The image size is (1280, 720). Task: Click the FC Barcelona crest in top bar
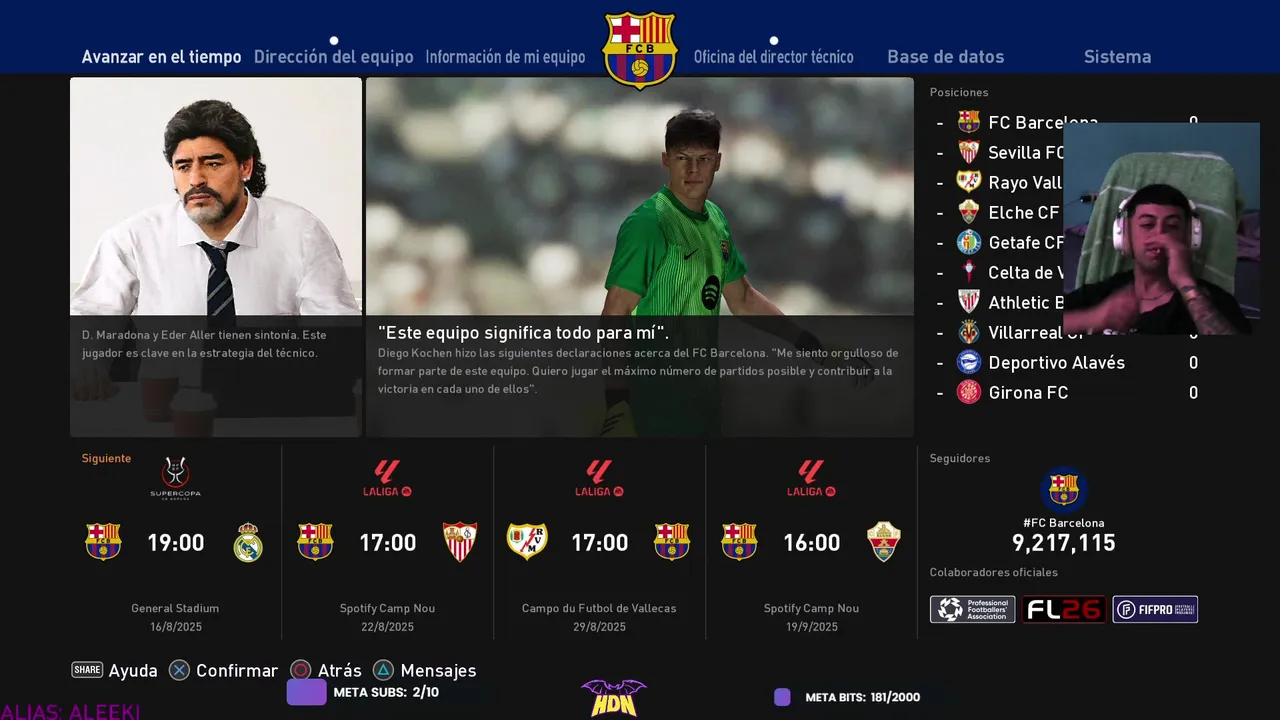point(640,50)
